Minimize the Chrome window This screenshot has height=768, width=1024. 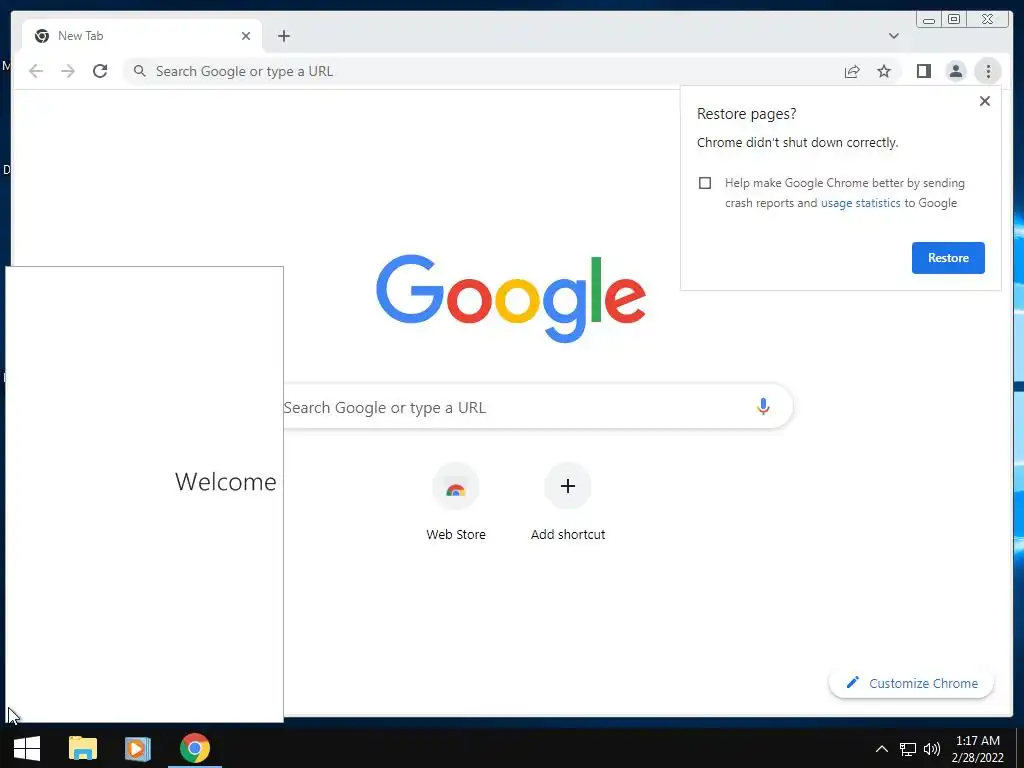[929, 20]
